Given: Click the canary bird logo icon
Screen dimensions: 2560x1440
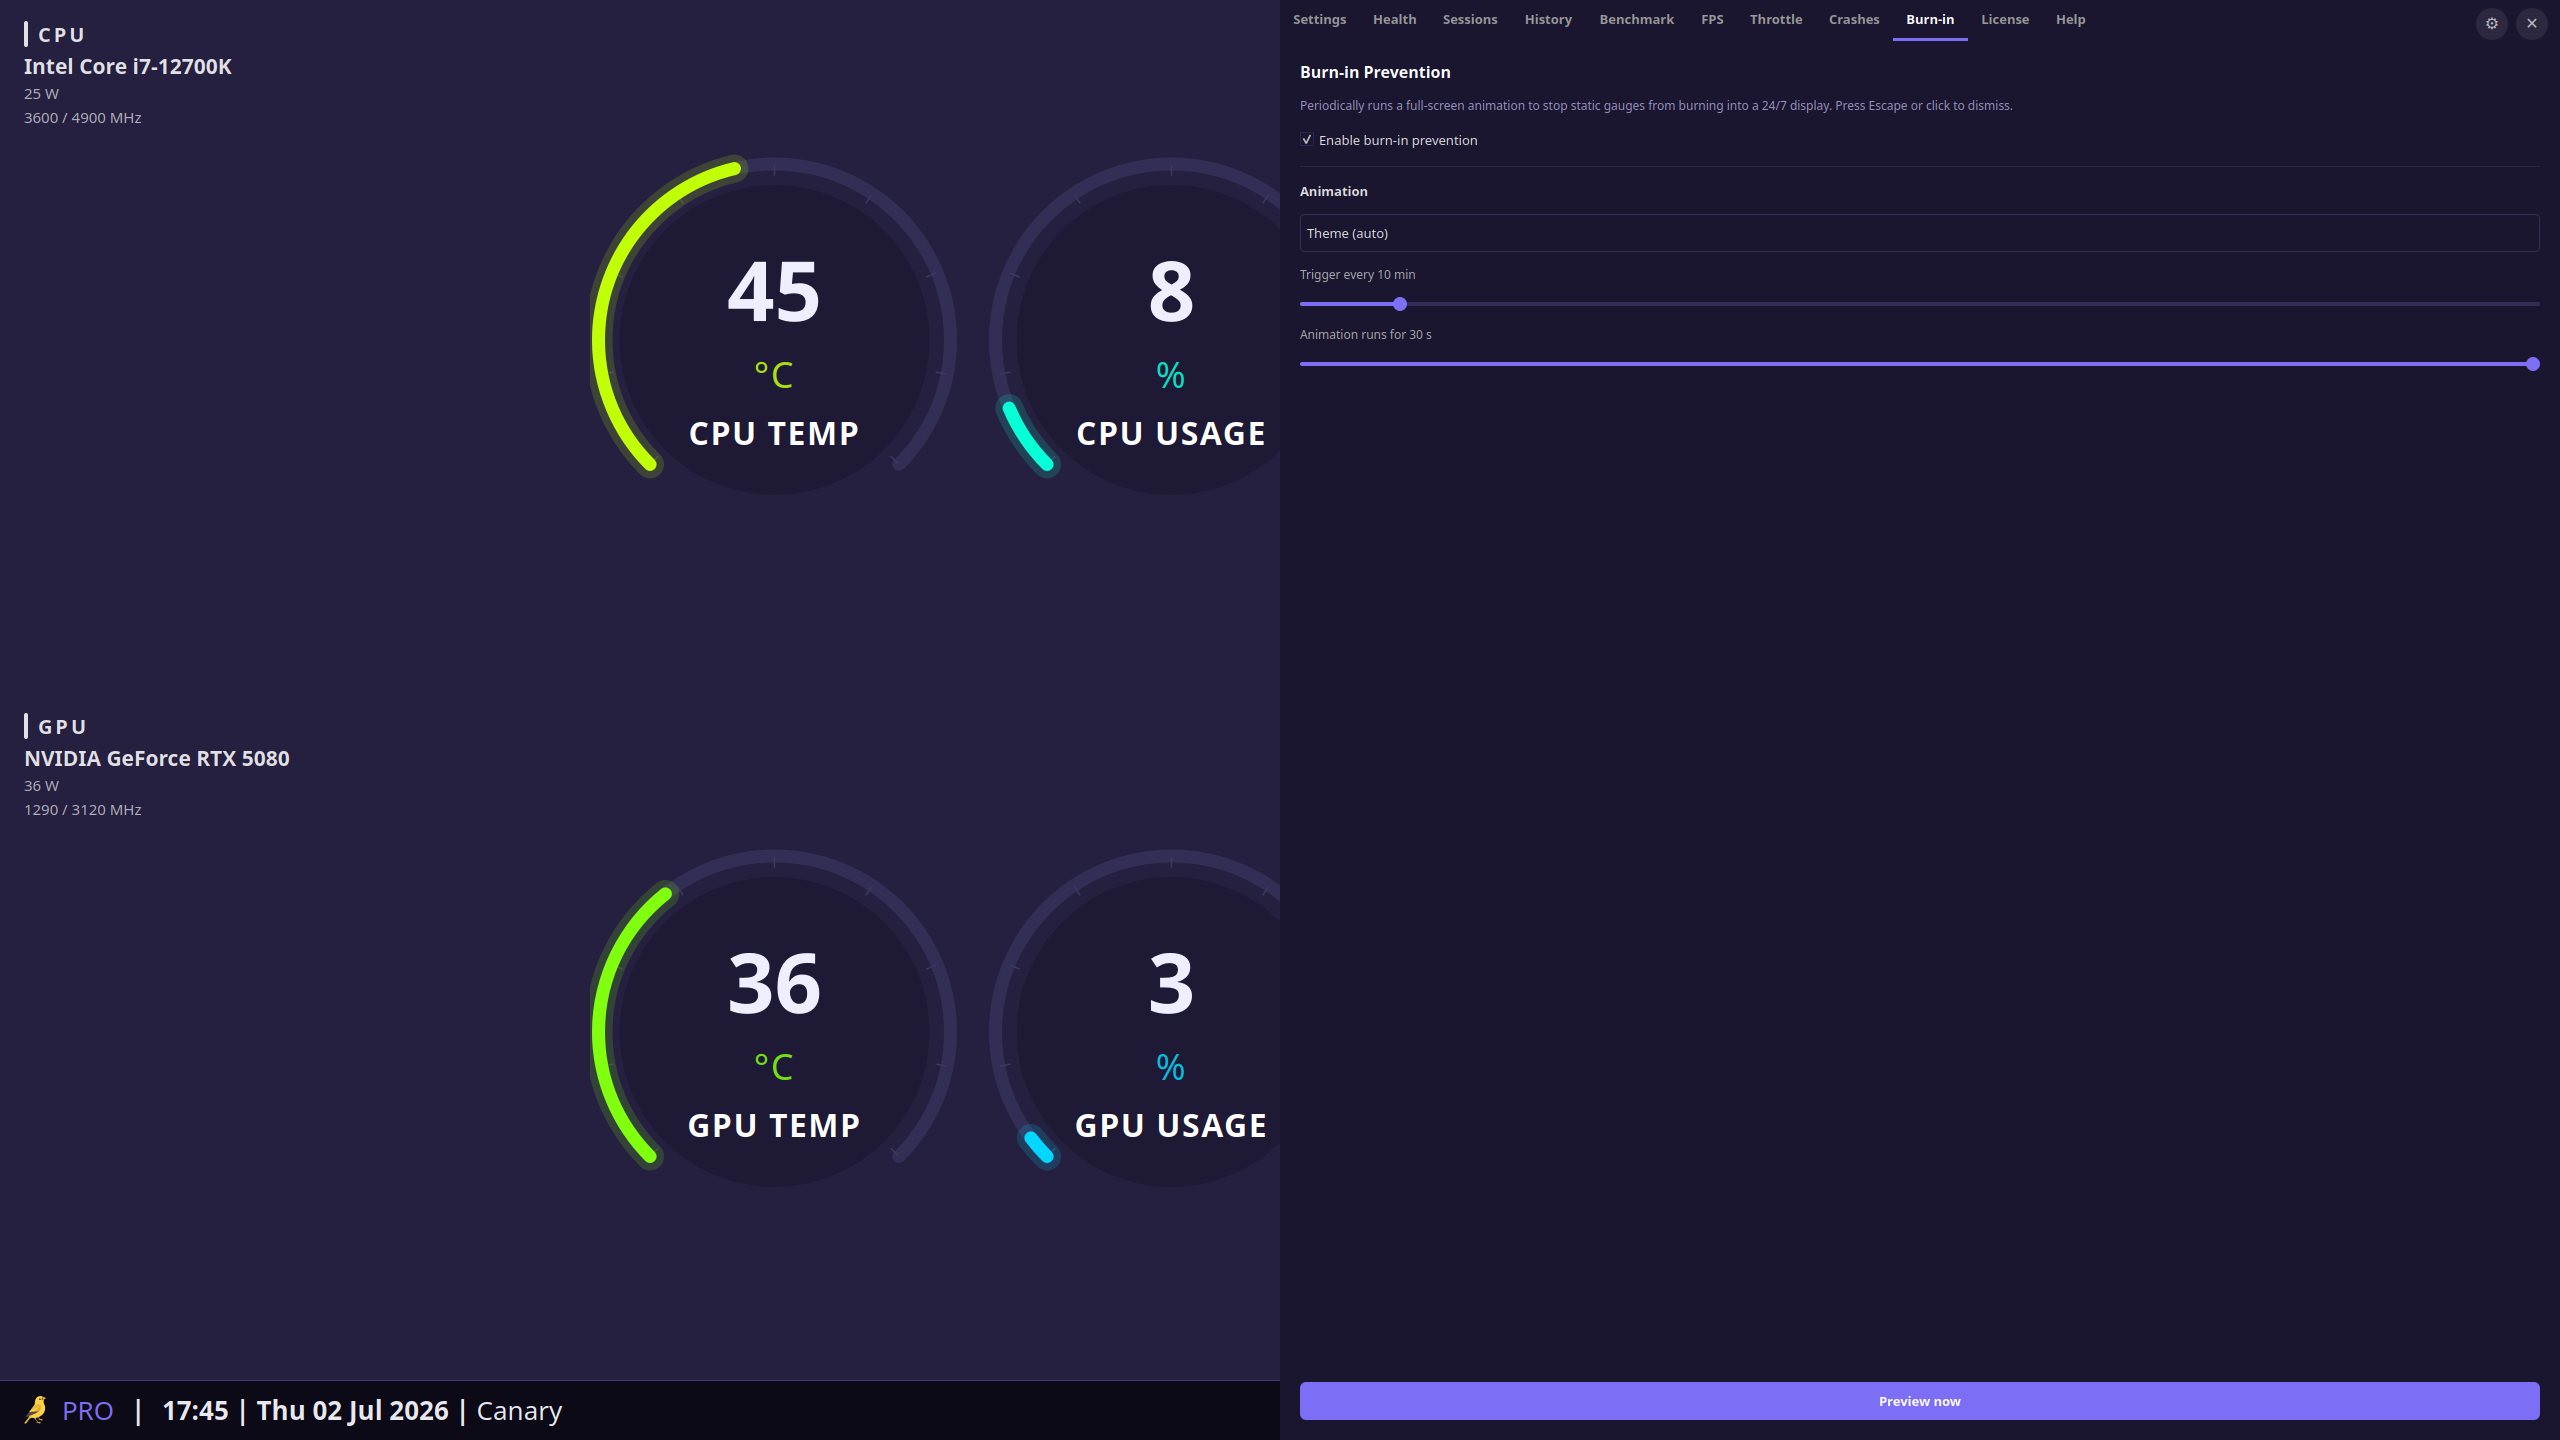Looking at the screenshot, I should pos(36,1410).
